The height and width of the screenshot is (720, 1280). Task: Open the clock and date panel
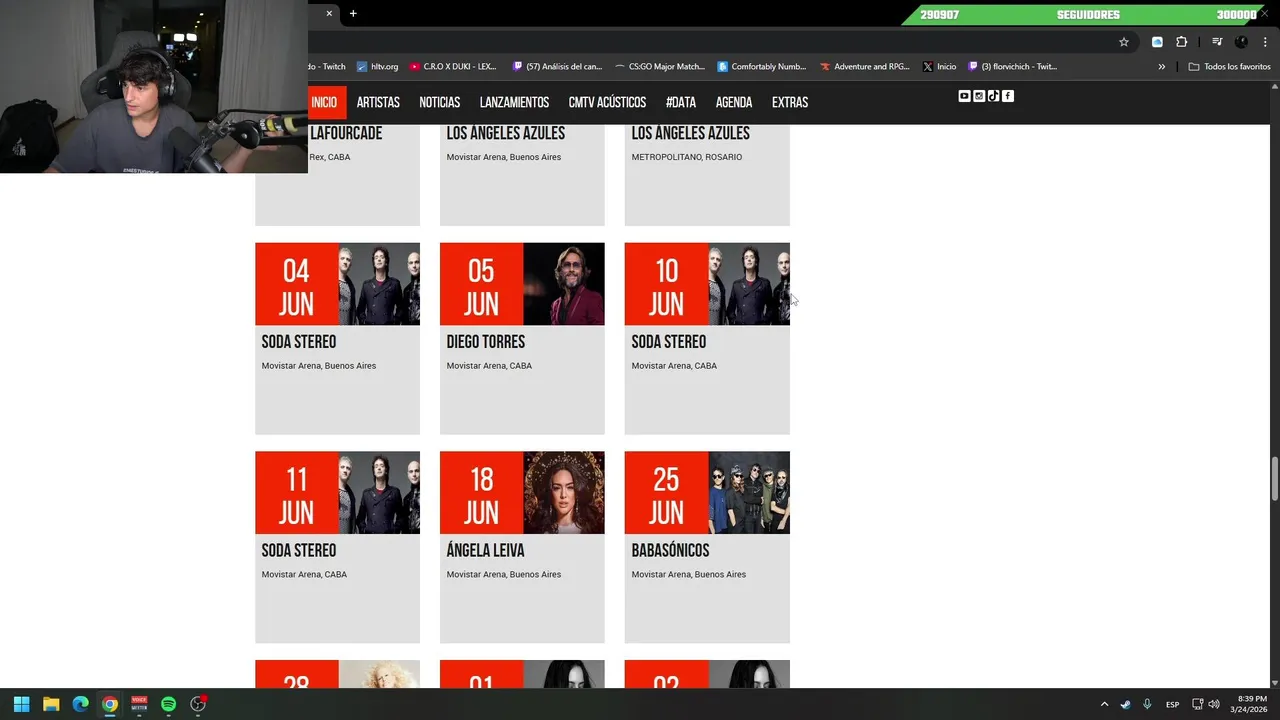tap(1249, 704)
